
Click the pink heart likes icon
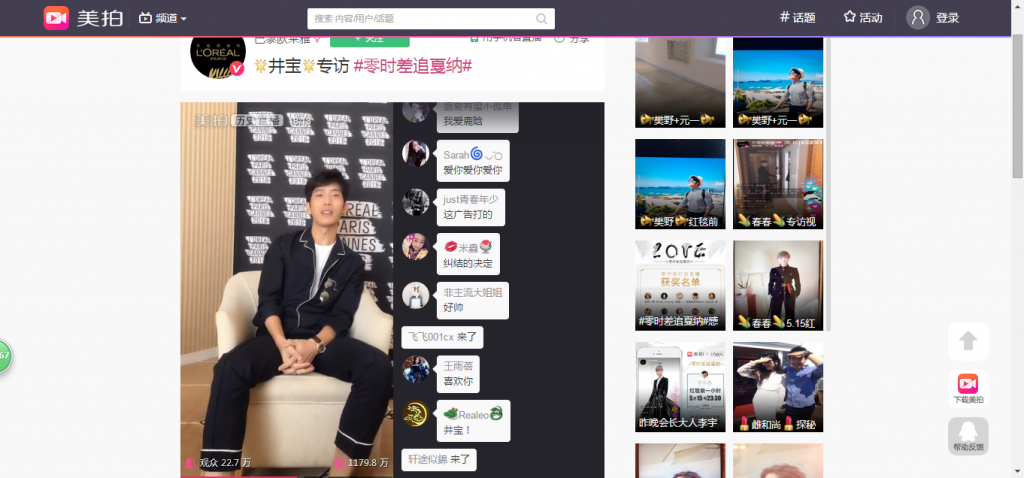pyautogui.click(x=339, y=462)
